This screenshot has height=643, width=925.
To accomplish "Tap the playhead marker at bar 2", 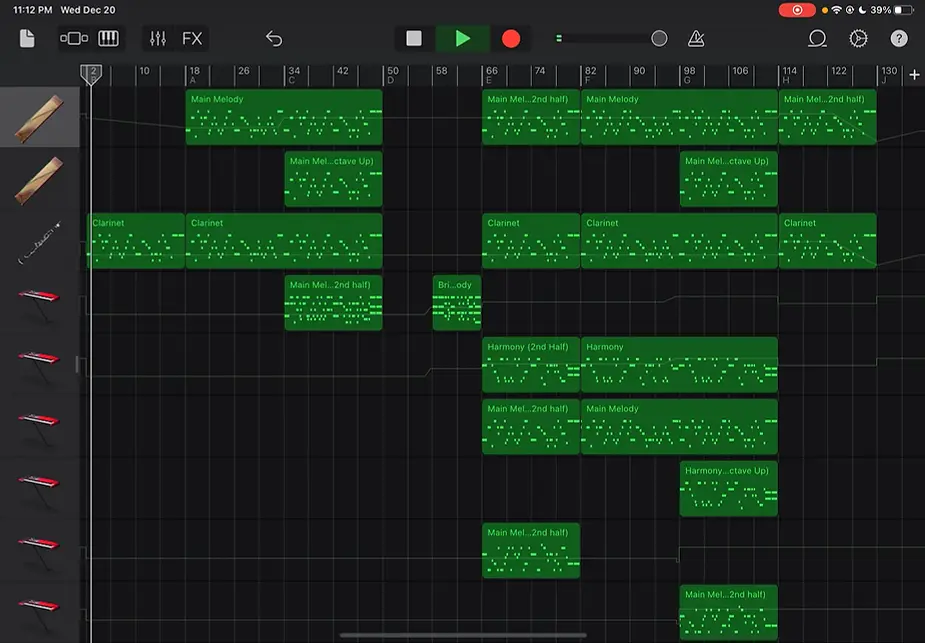I will pyautogui.click(x=91, y=74).
